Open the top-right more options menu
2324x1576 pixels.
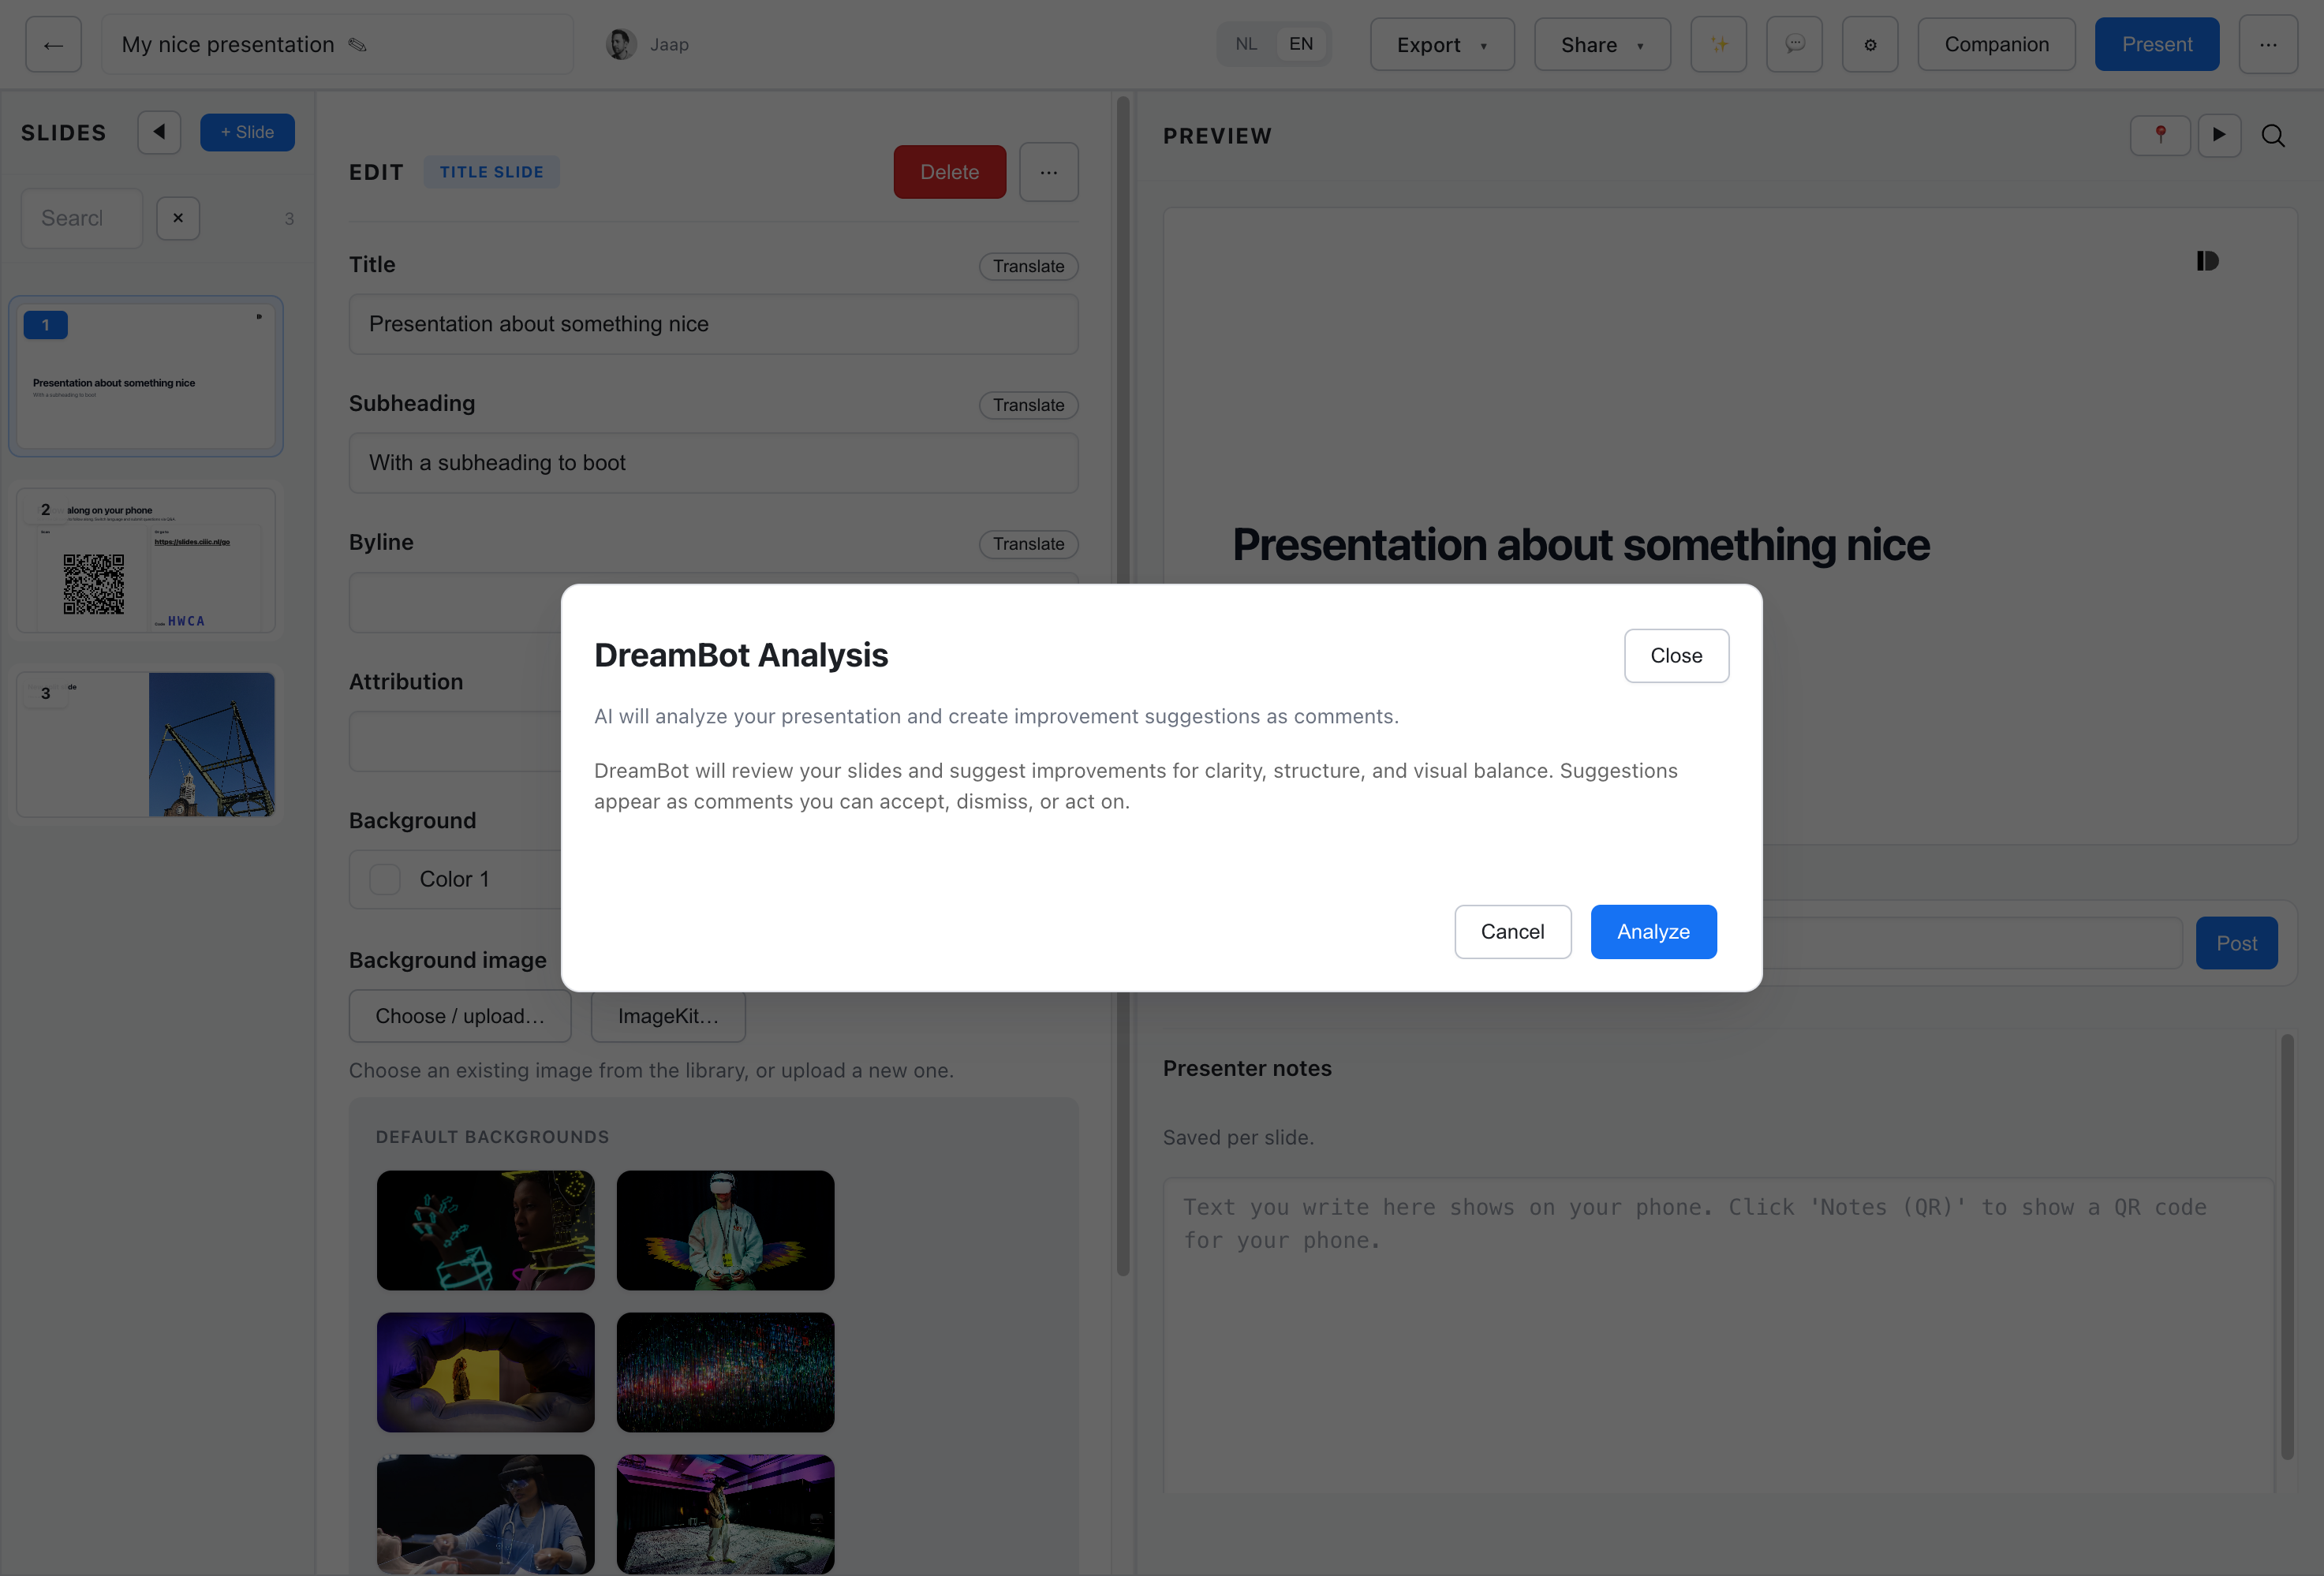tap(2268, 45)
